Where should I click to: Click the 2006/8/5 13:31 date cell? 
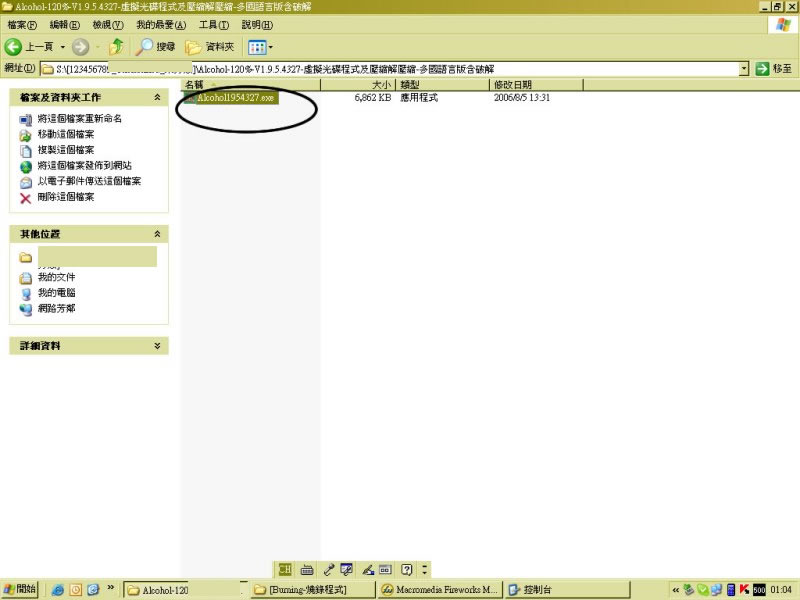click(x=522, y=97)
